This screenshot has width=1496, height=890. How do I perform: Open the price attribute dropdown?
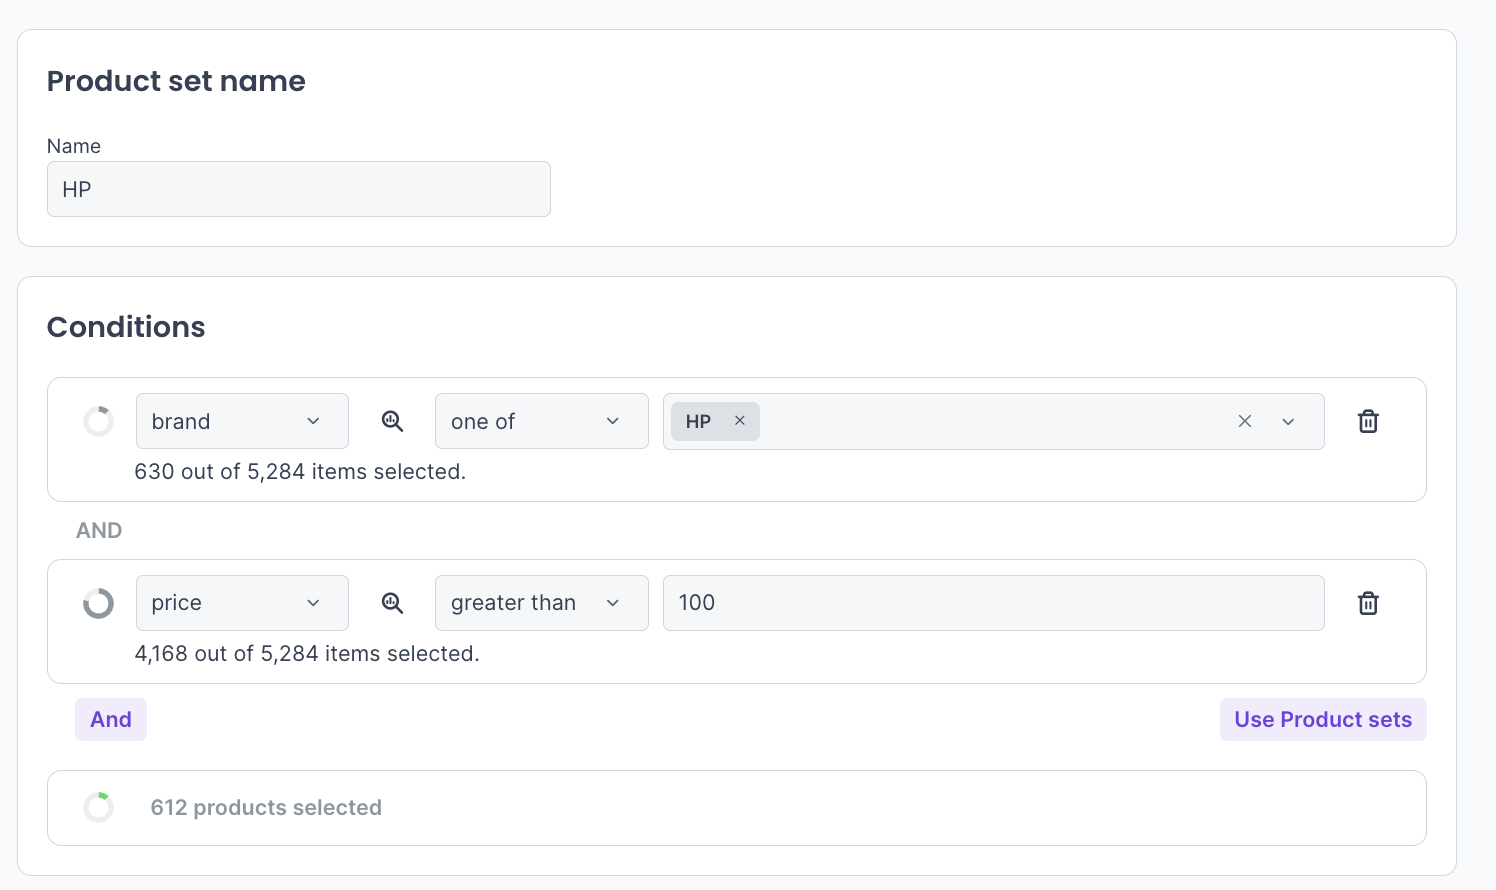[242, 603]
